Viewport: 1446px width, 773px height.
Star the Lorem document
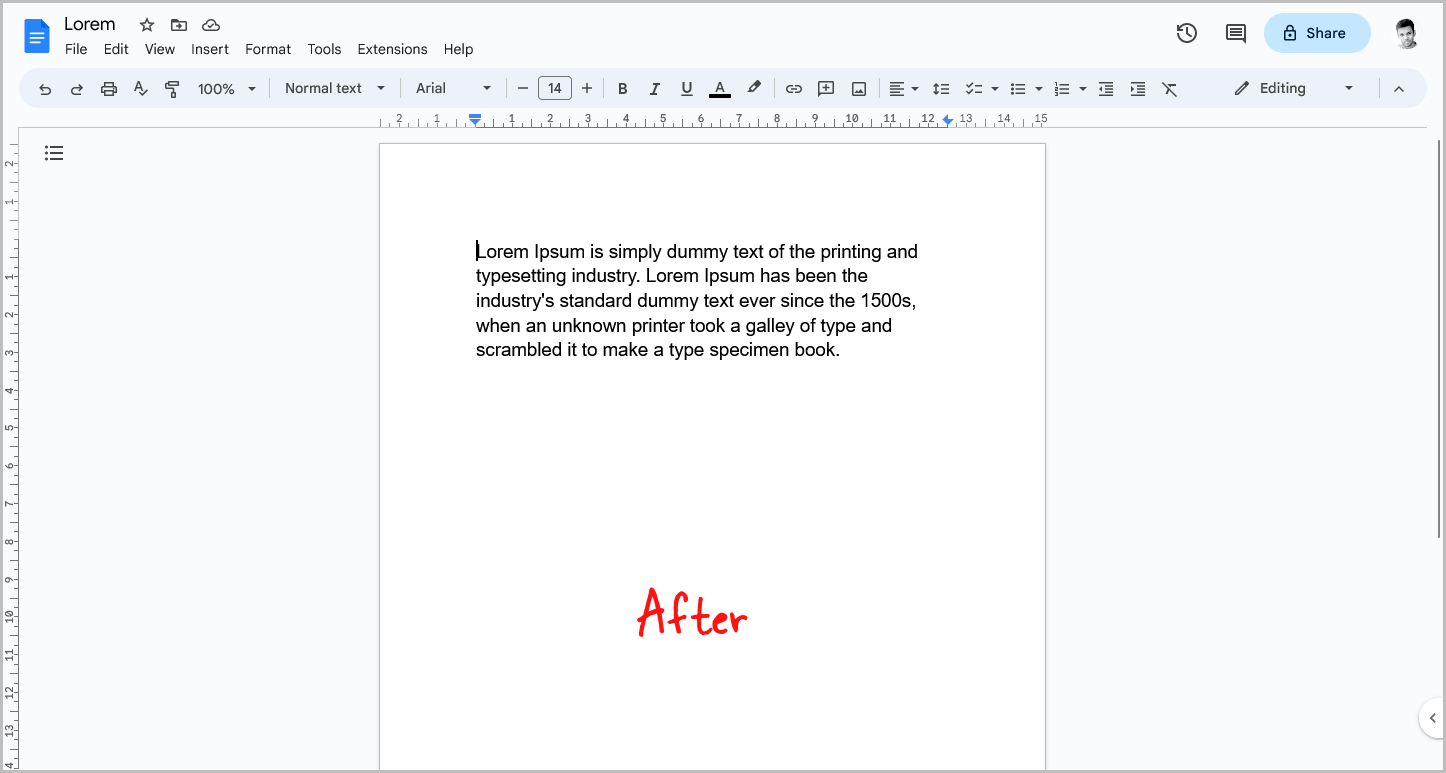coord(146,25)
